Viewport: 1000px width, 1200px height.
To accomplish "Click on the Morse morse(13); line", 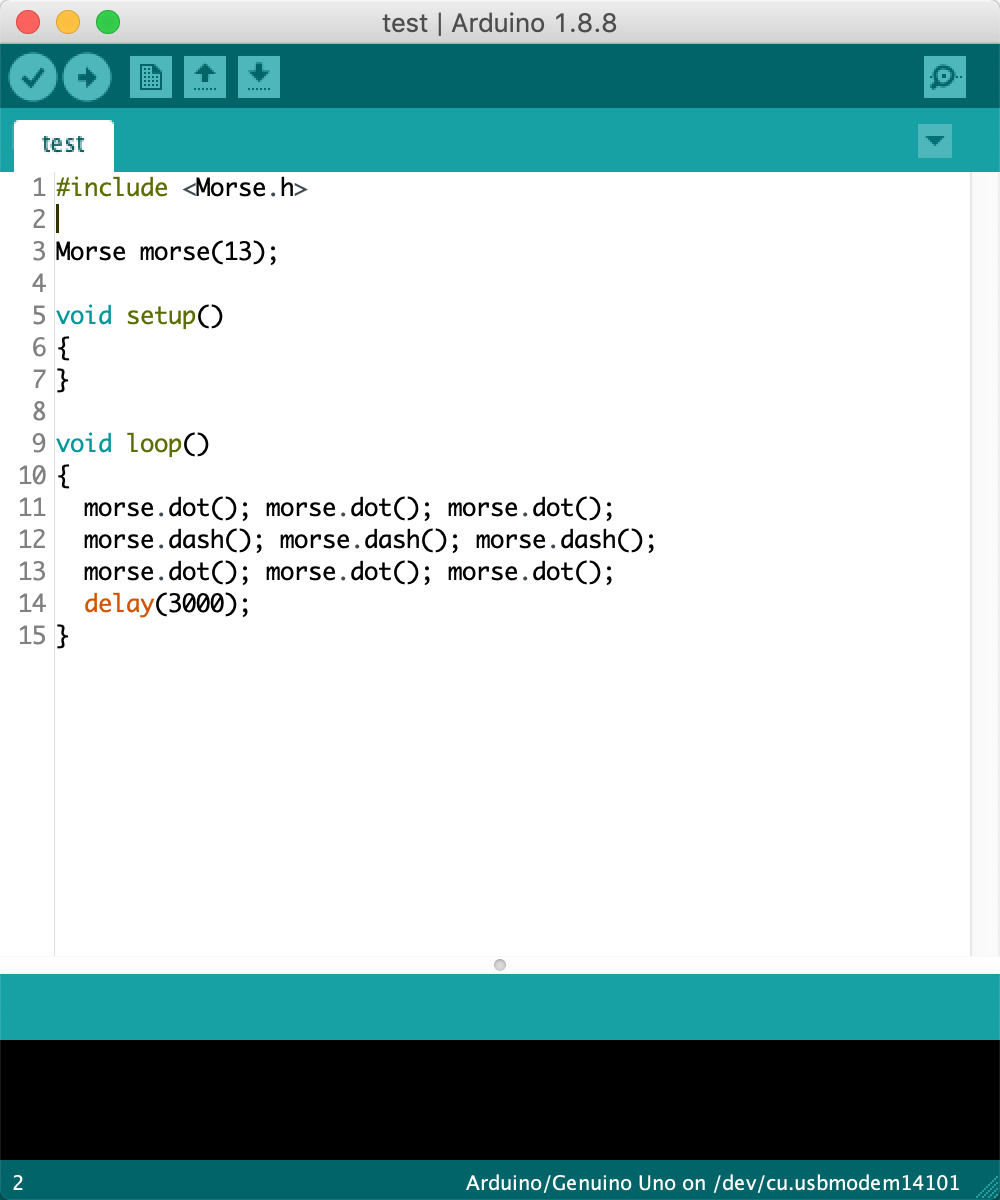I will point(166,252).
